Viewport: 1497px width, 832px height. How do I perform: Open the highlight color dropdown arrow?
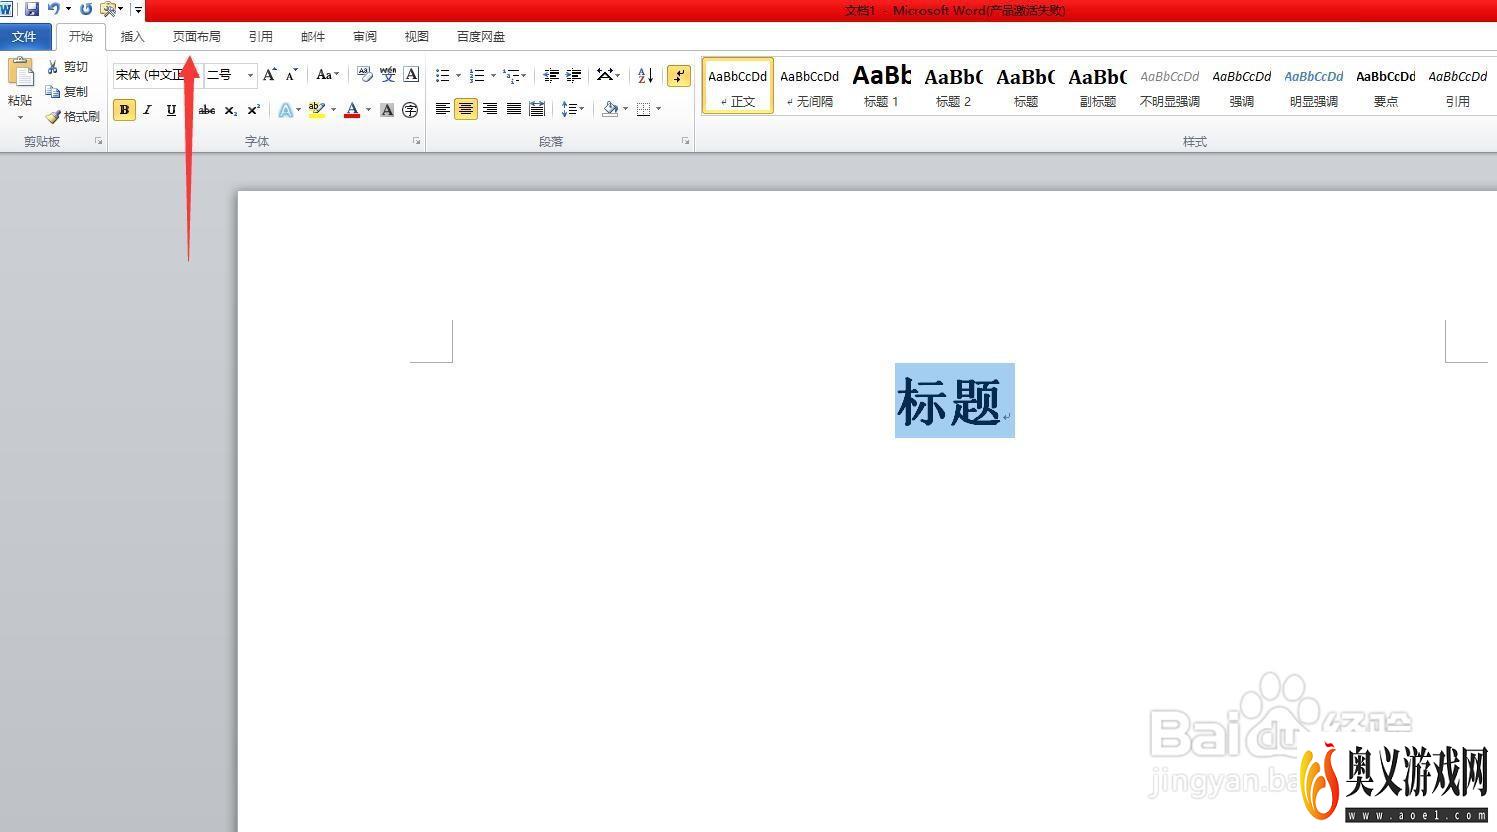coord(333,110)
